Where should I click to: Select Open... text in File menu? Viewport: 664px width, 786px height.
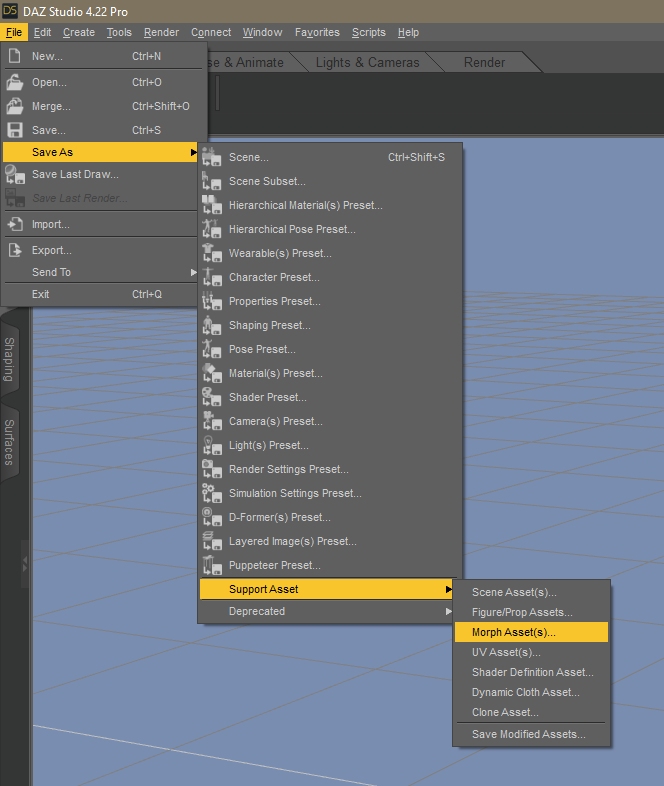(x=49, y=82)
